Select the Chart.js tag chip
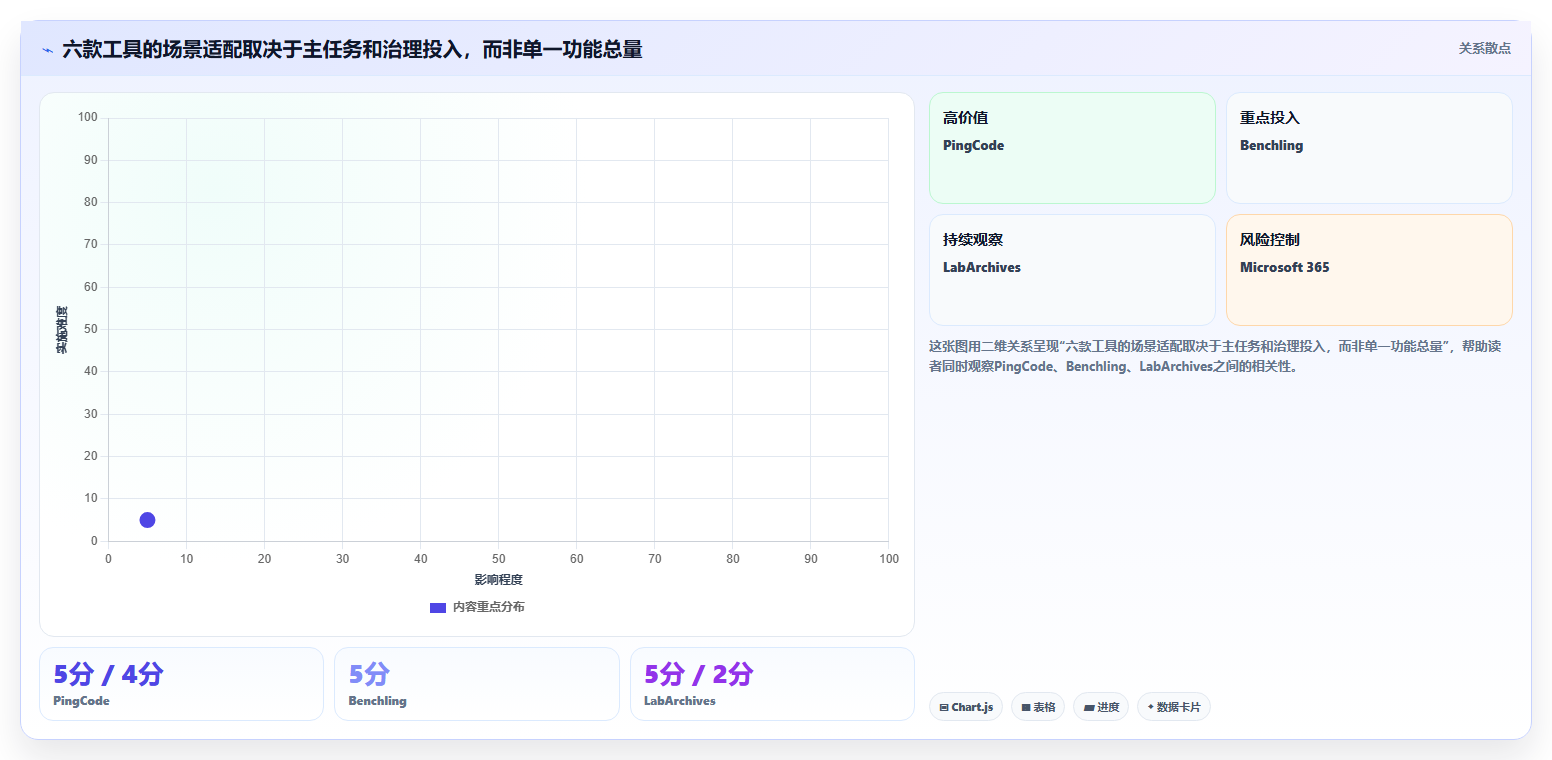 pos(966,707)
